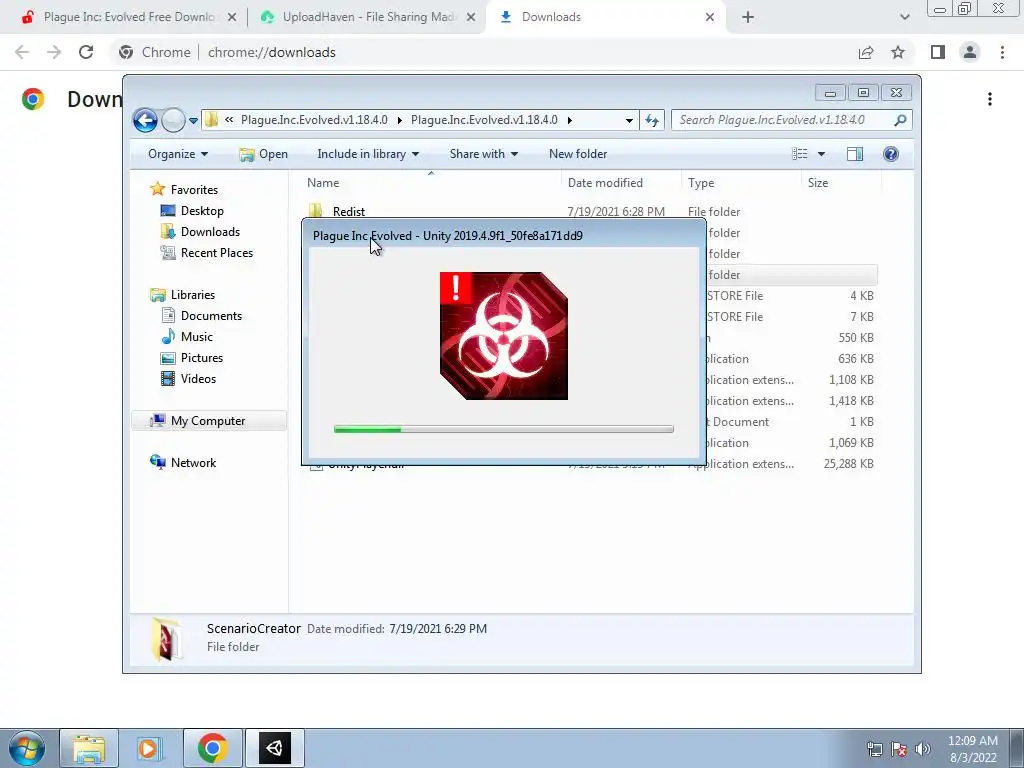Image resolution: width=1024 pixels, height=768 pixels.
Task: Sort by Date modified column header
Action: [x=620, y=183]
